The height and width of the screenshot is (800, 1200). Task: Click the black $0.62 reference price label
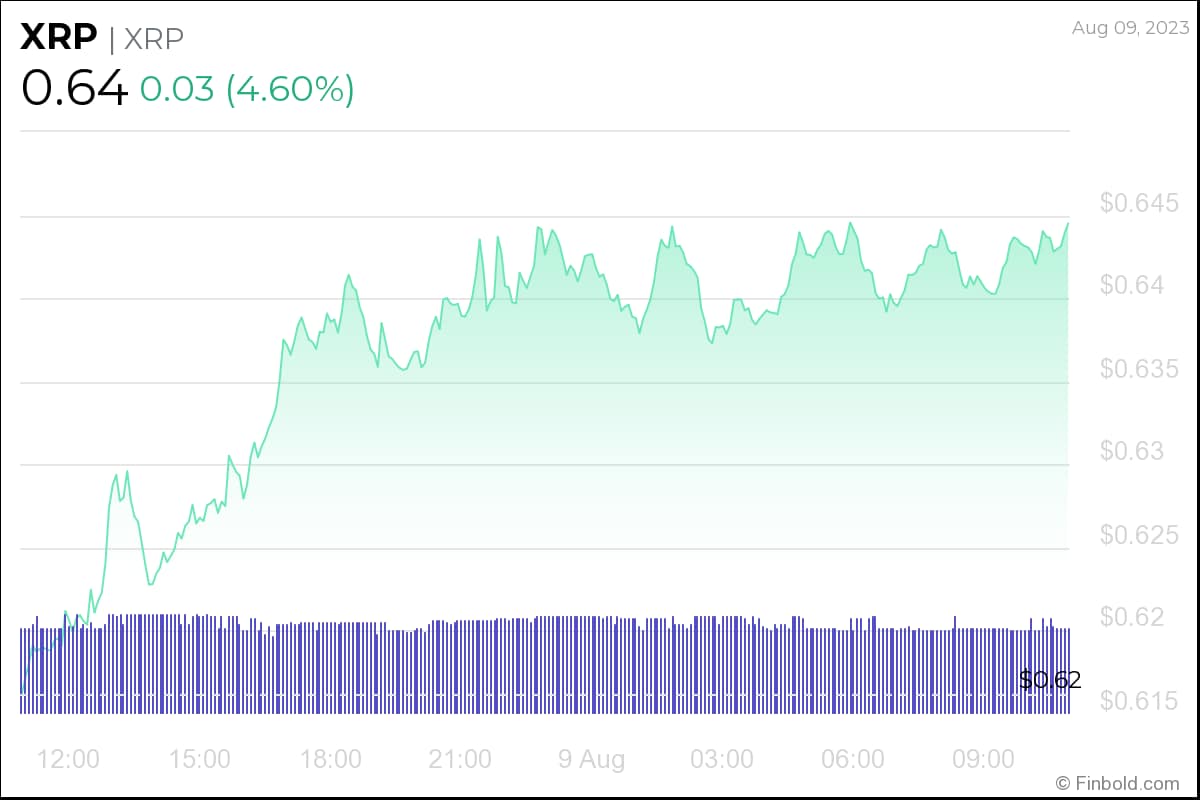(x=1050, y=680)
